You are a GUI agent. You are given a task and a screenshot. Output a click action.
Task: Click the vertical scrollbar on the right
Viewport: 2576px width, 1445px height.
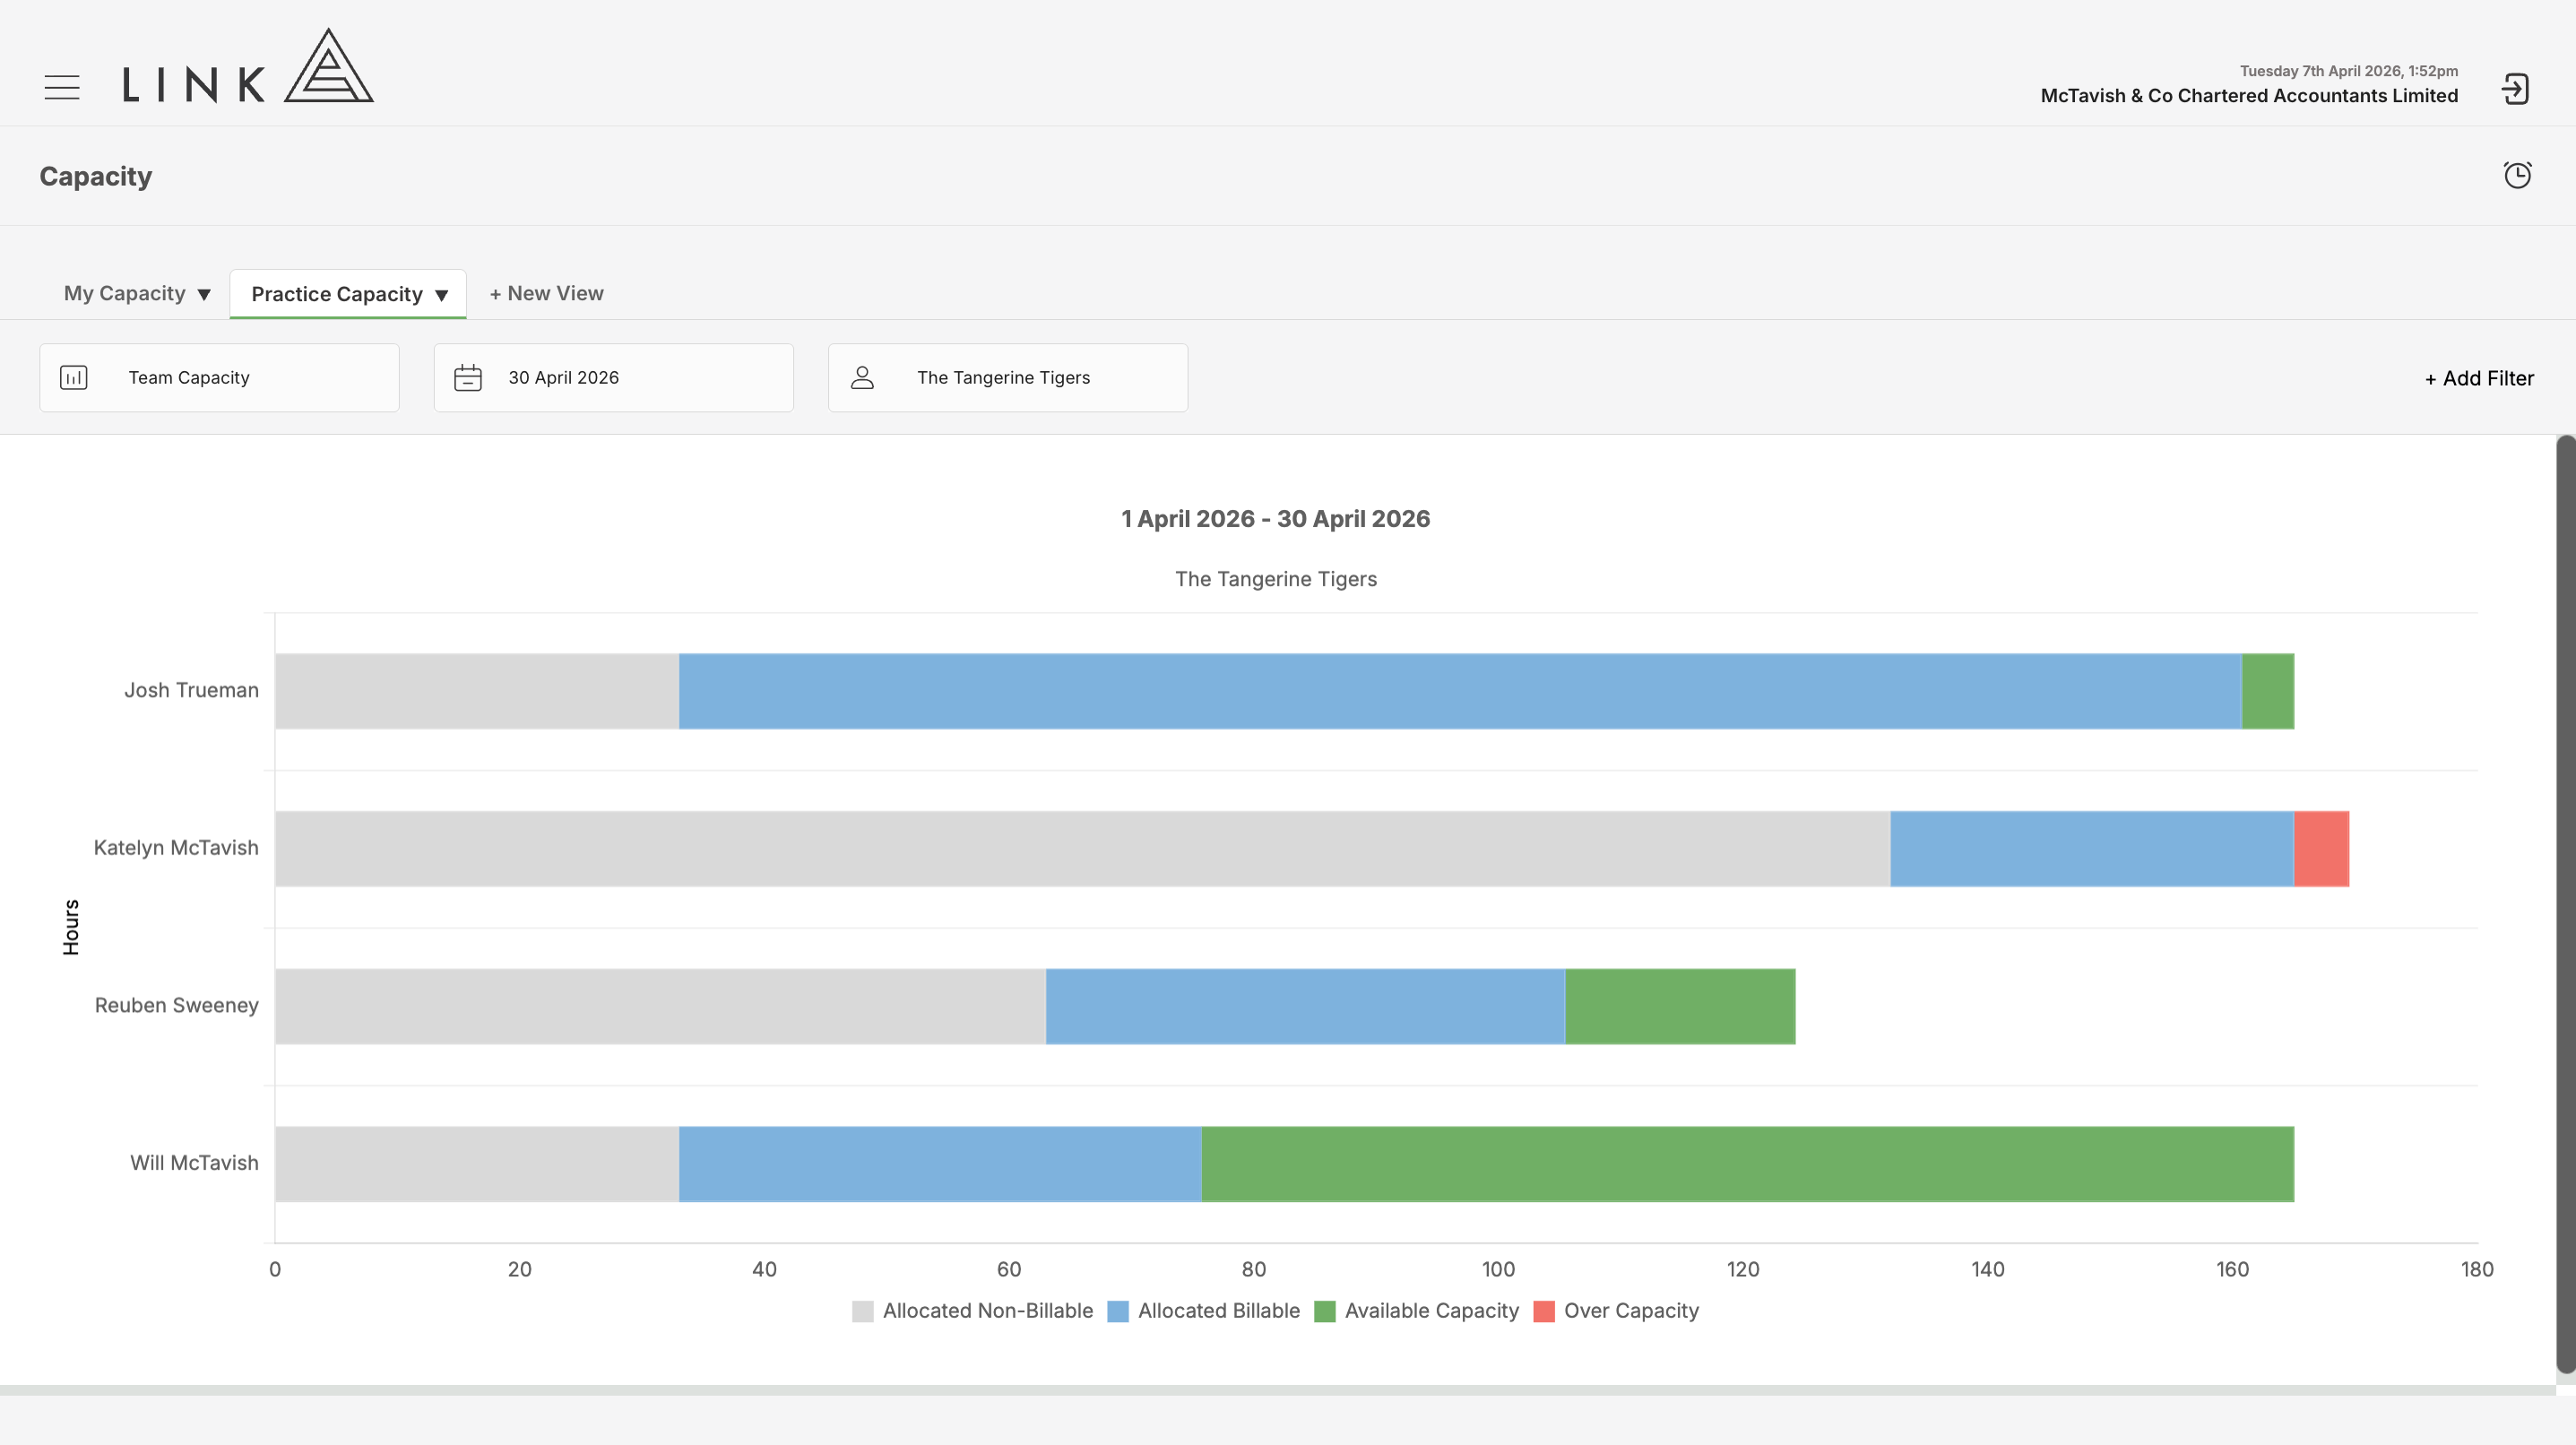(2565, 905)
